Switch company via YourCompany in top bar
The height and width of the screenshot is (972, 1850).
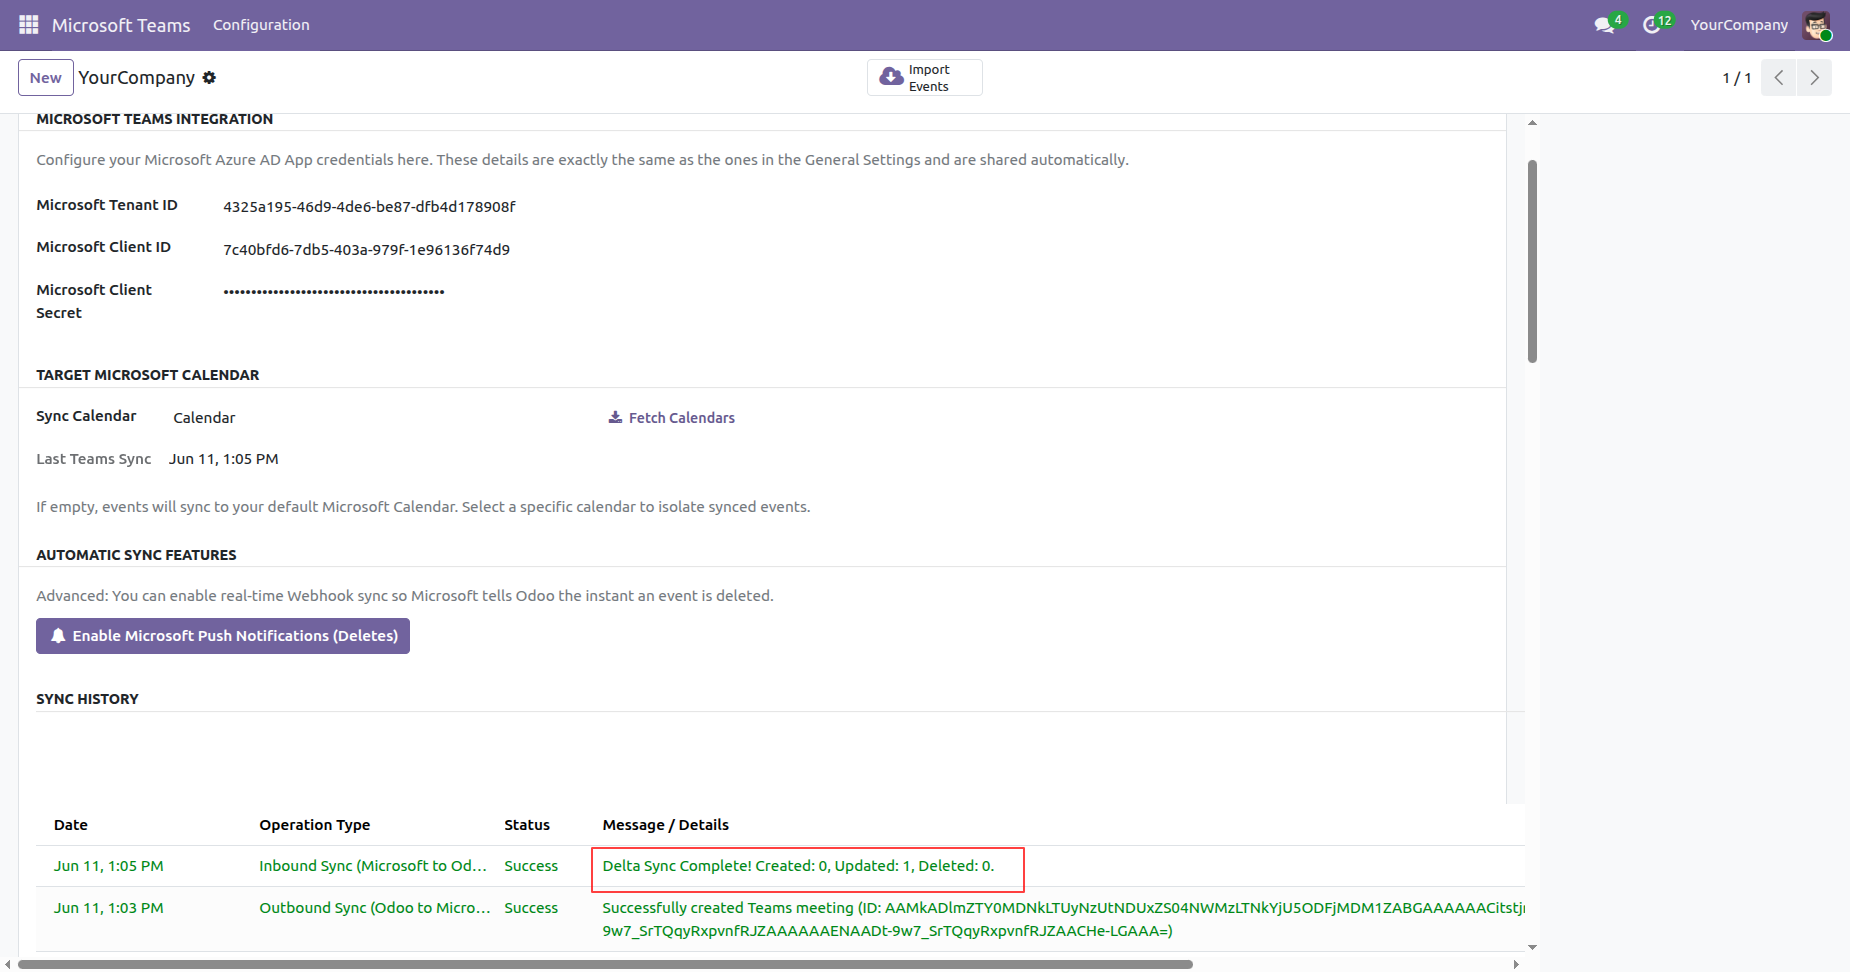click(x=1739, y=25)
